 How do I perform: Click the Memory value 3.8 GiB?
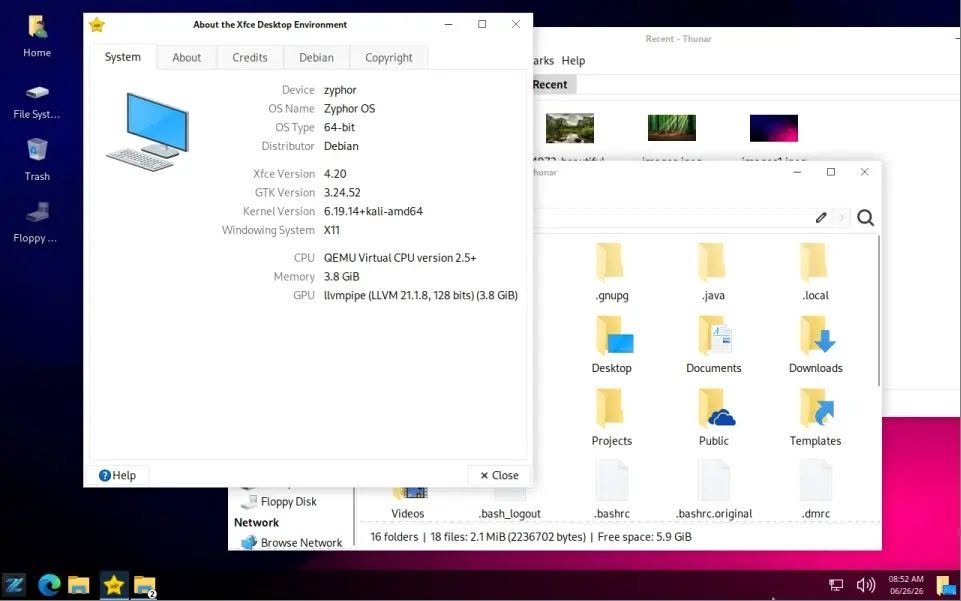[x=341, y=277]
